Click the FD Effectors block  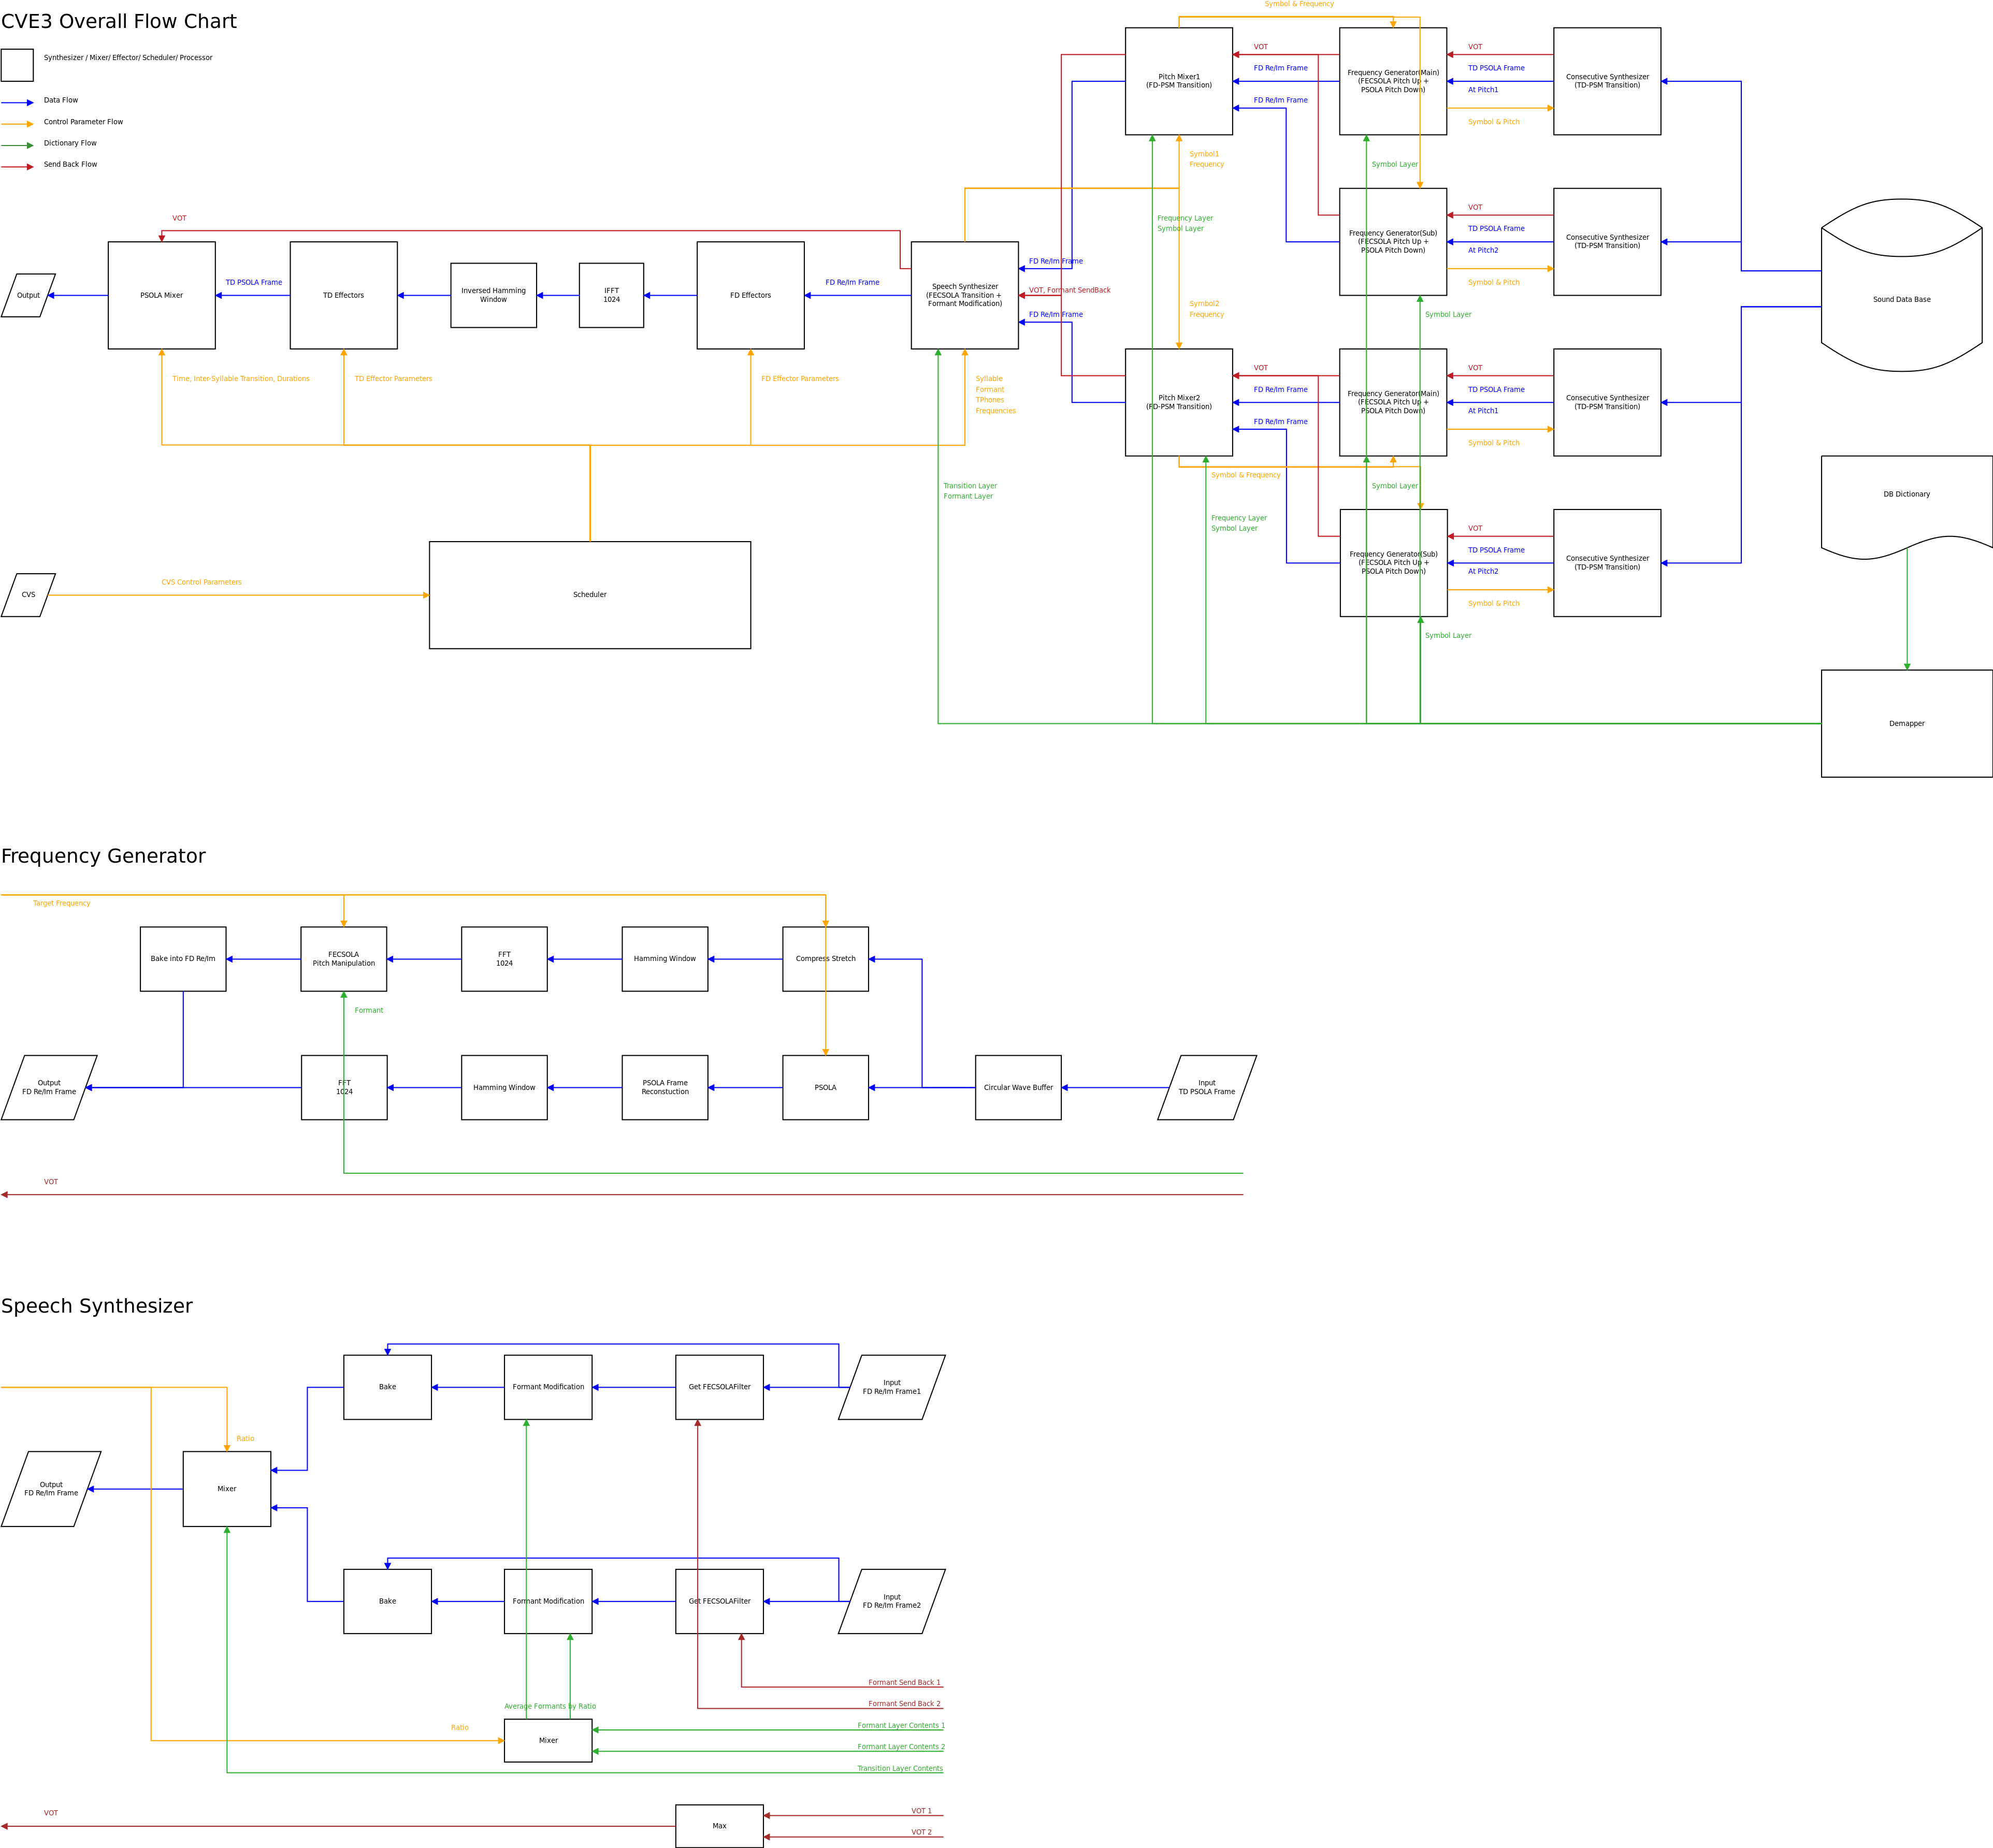coord(750,295)
